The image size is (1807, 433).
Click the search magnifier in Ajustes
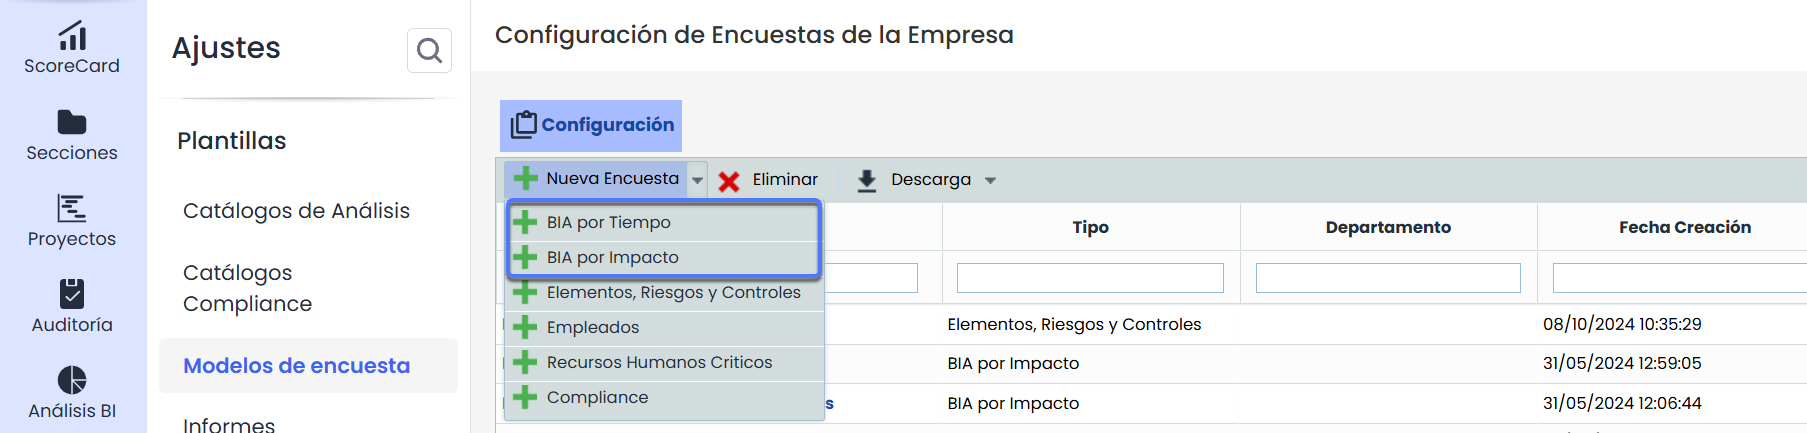pos(429,50)
